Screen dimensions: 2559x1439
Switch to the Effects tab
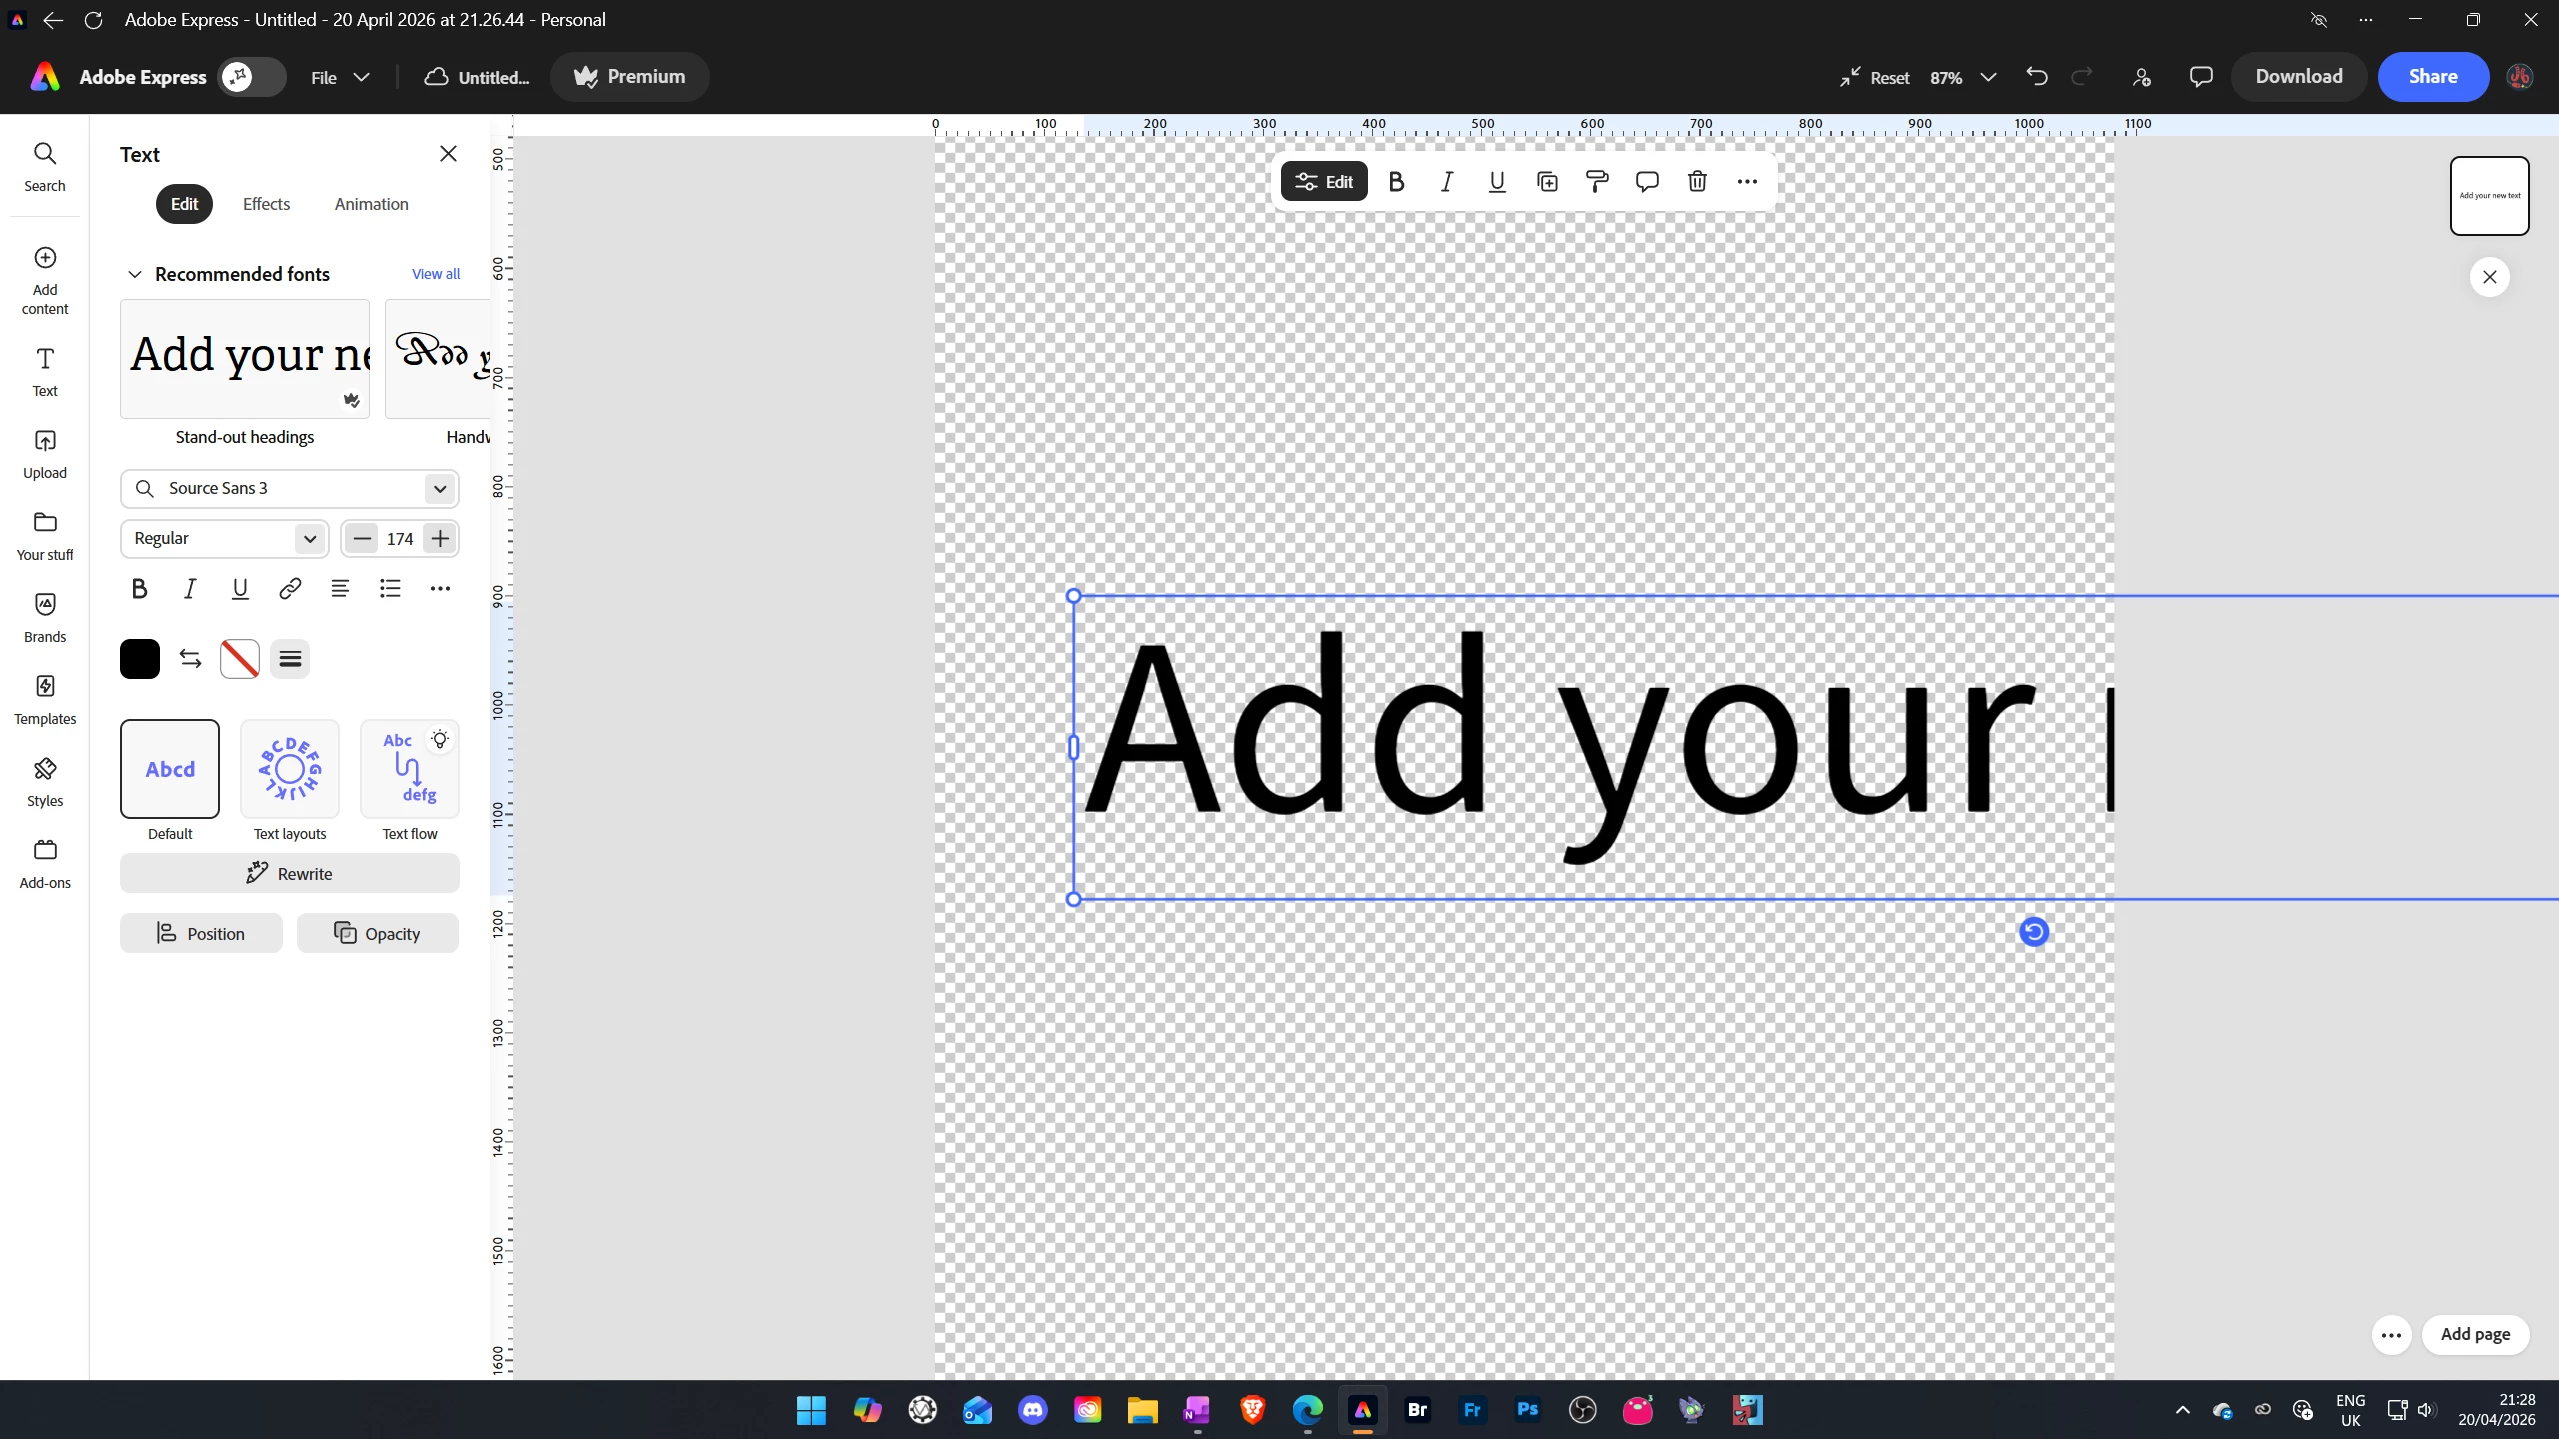pos(266,204)
